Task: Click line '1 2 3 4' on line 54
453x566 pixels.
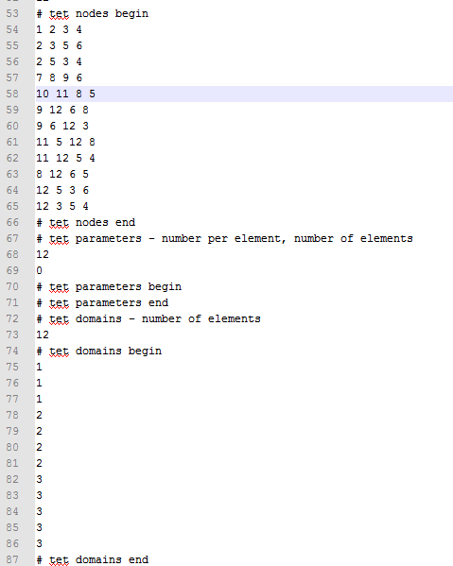Action: pos(59,30)
